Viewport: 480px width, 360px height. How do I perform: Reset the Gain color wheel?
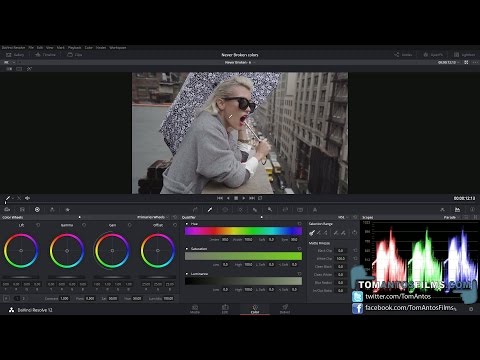tap(130, 225)
